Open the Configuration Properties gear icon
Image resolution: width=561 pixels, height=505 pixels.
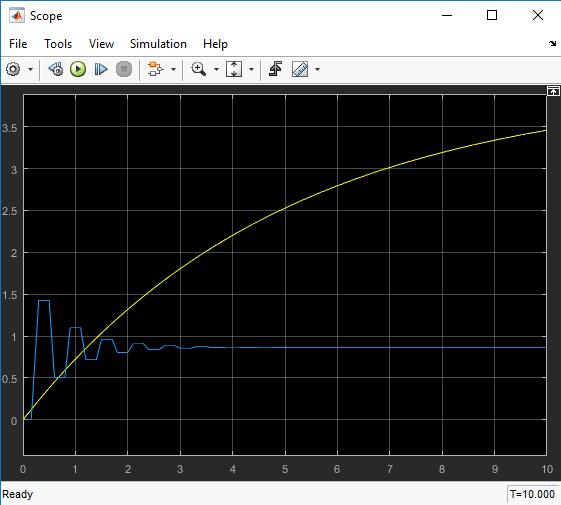click(13, 69)
